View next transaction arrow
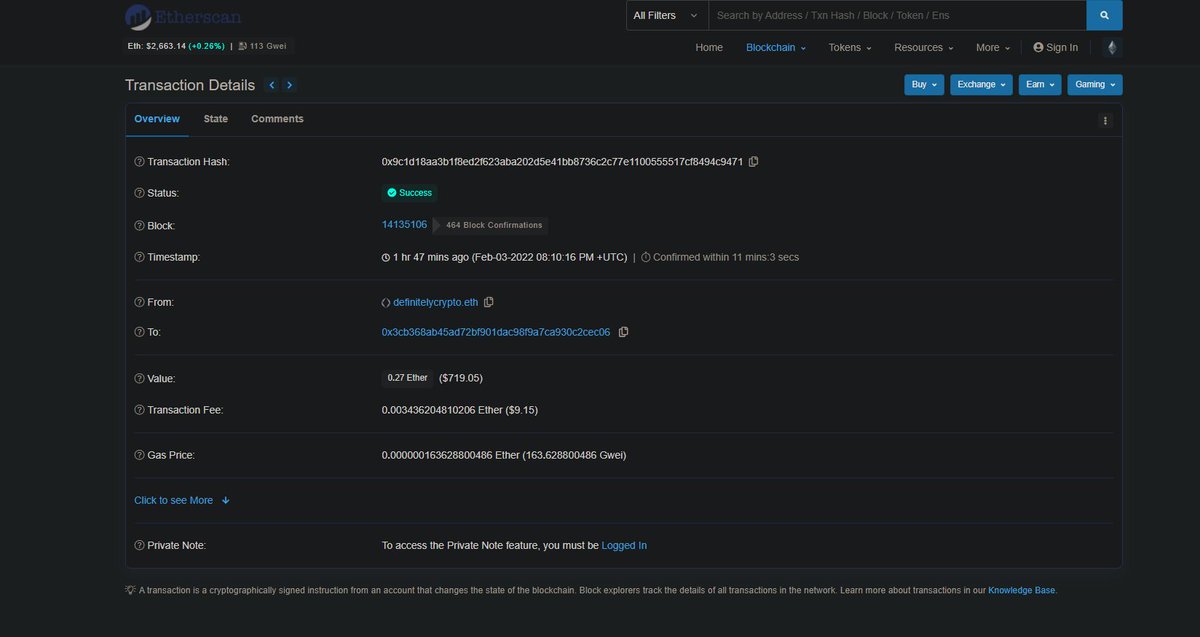The image size is (1200, 637). pyautogui.click(x=289, y=85)
